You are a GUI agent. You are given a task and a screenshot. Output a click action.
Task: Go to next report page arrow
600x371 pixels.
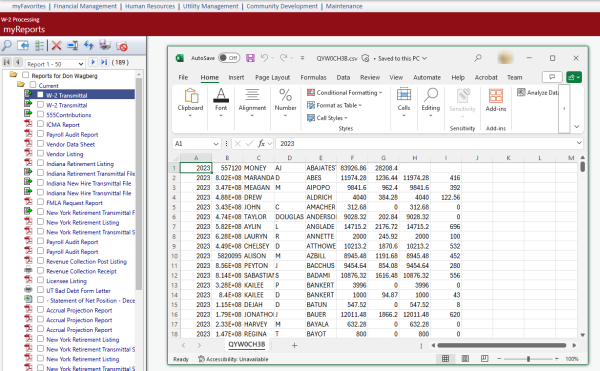coord(93,62)
